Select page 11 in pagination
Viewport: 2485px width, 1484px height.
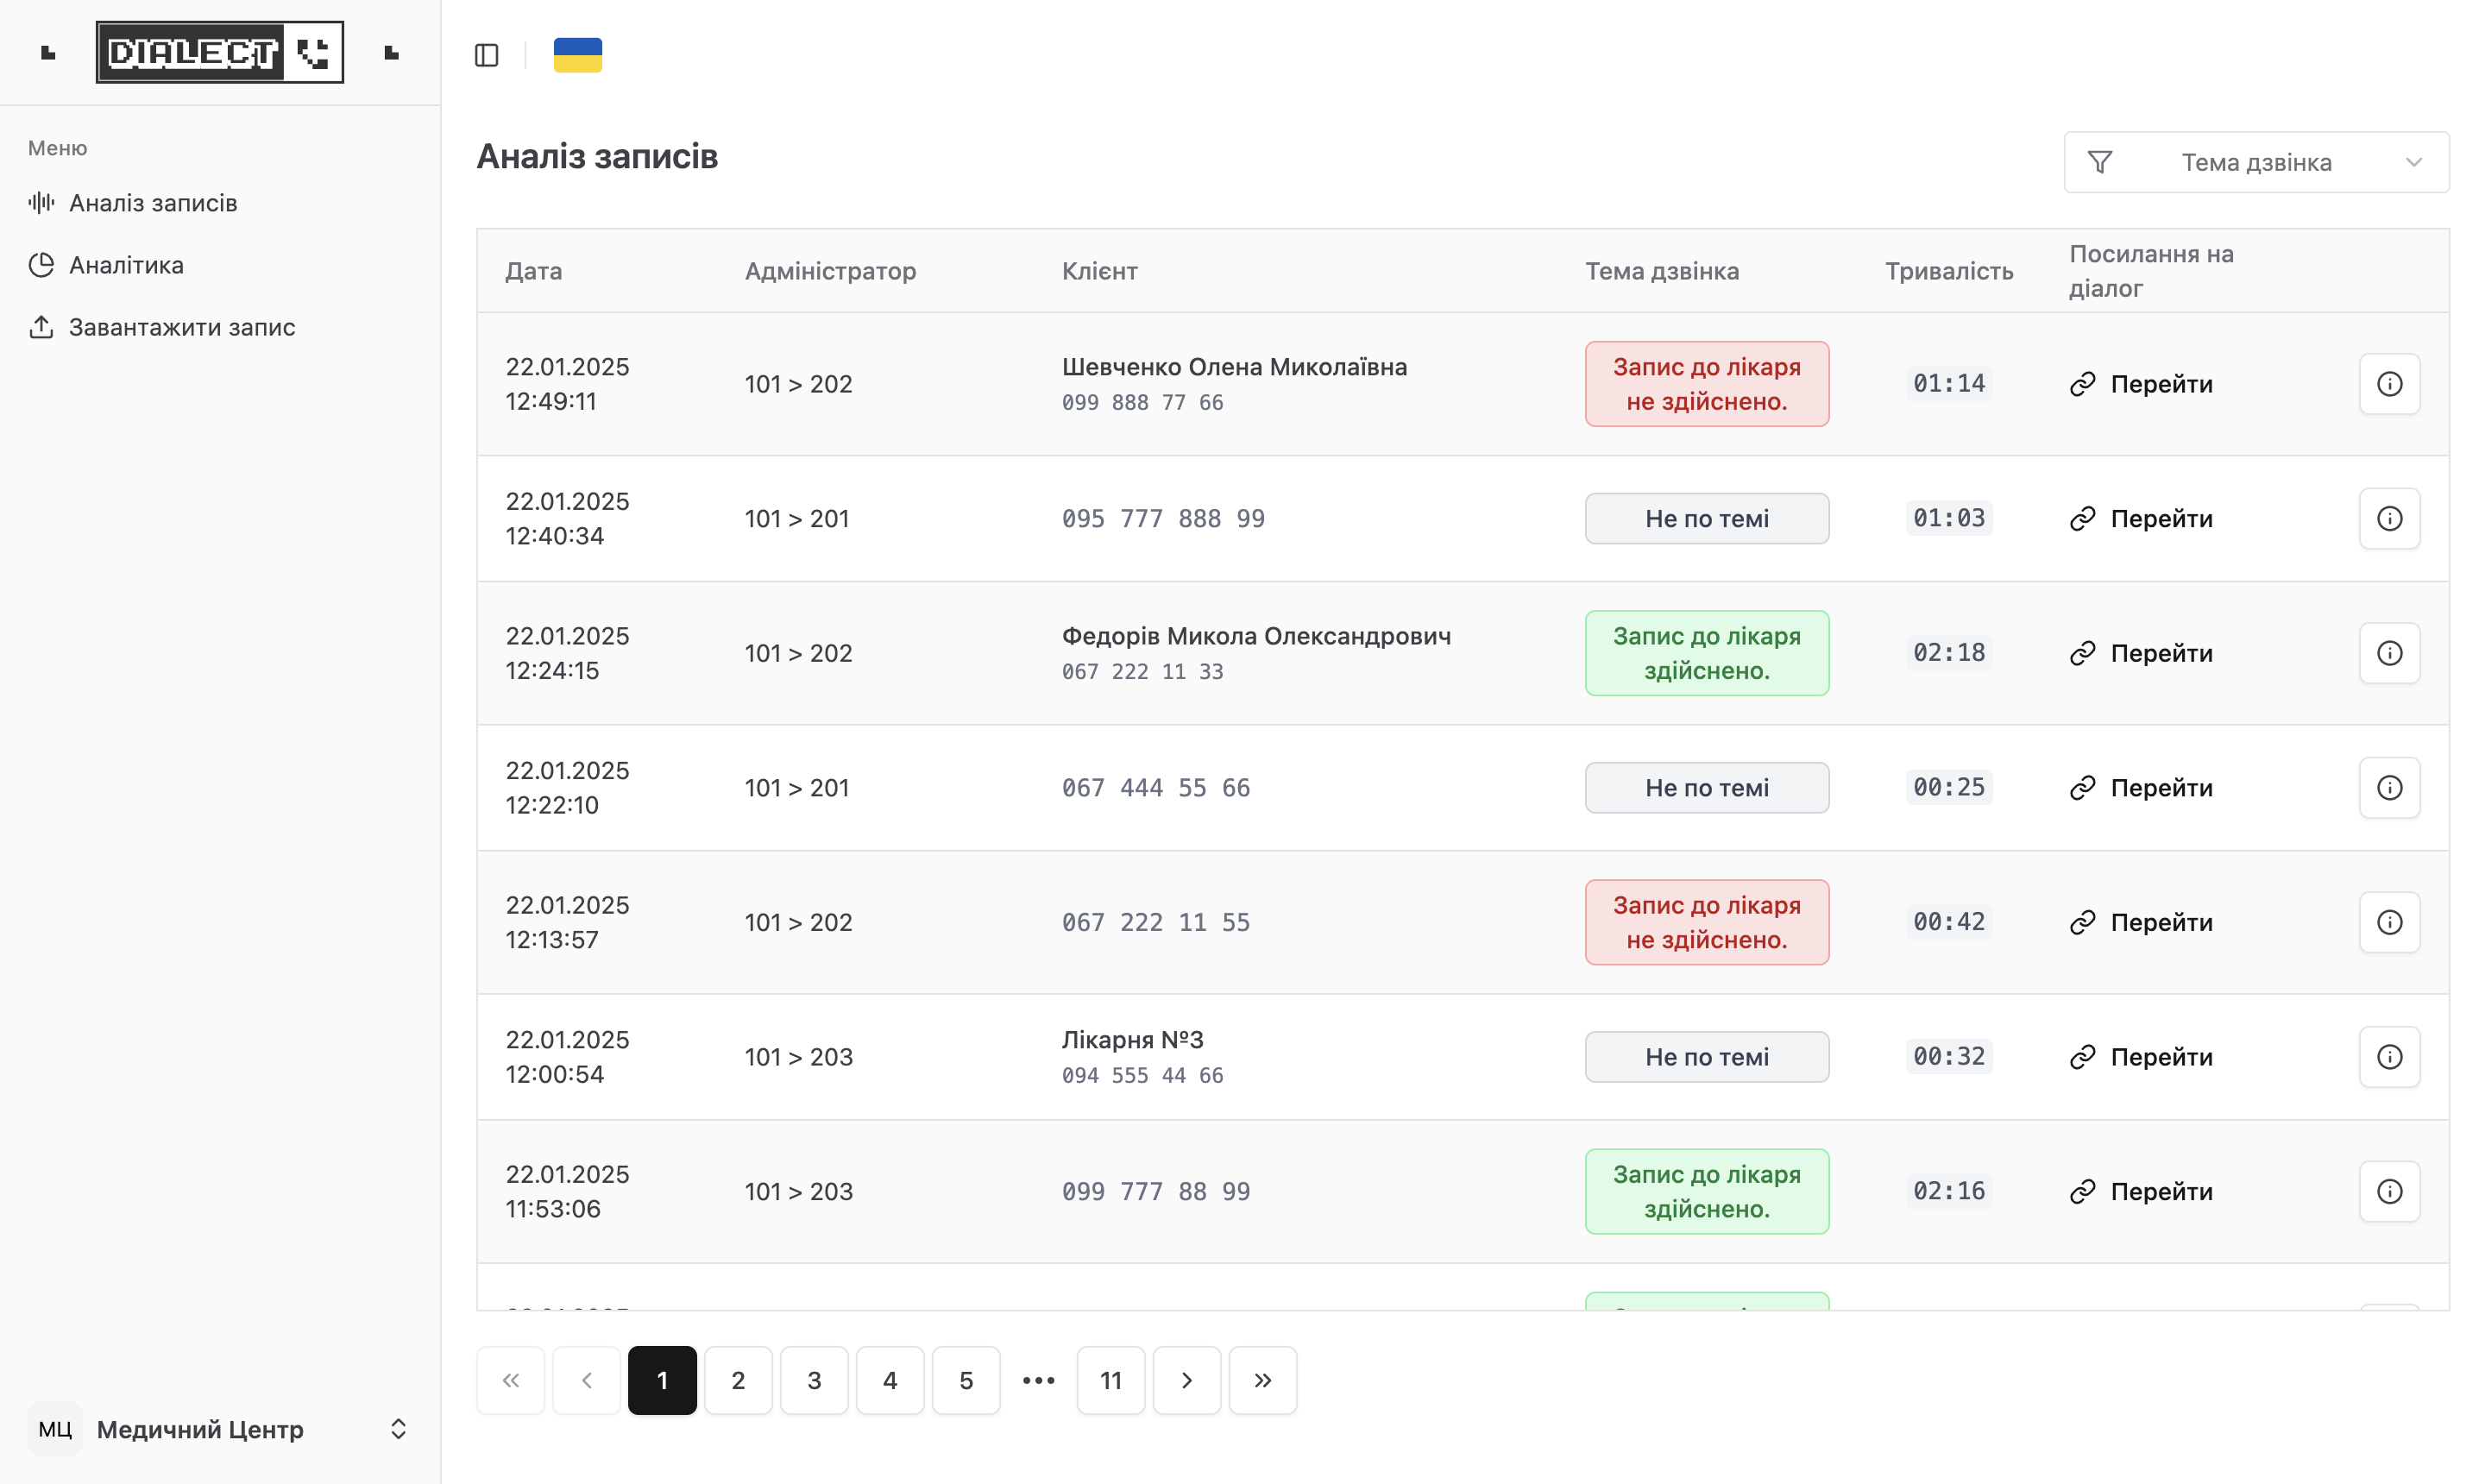click(1110, 1380)
